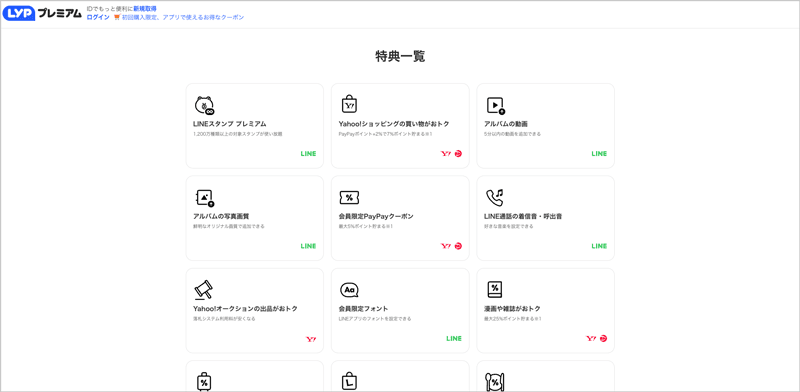Open the first-purchase app coupon link
Viewport: 800px width, 392px height.
coord(183,17)
